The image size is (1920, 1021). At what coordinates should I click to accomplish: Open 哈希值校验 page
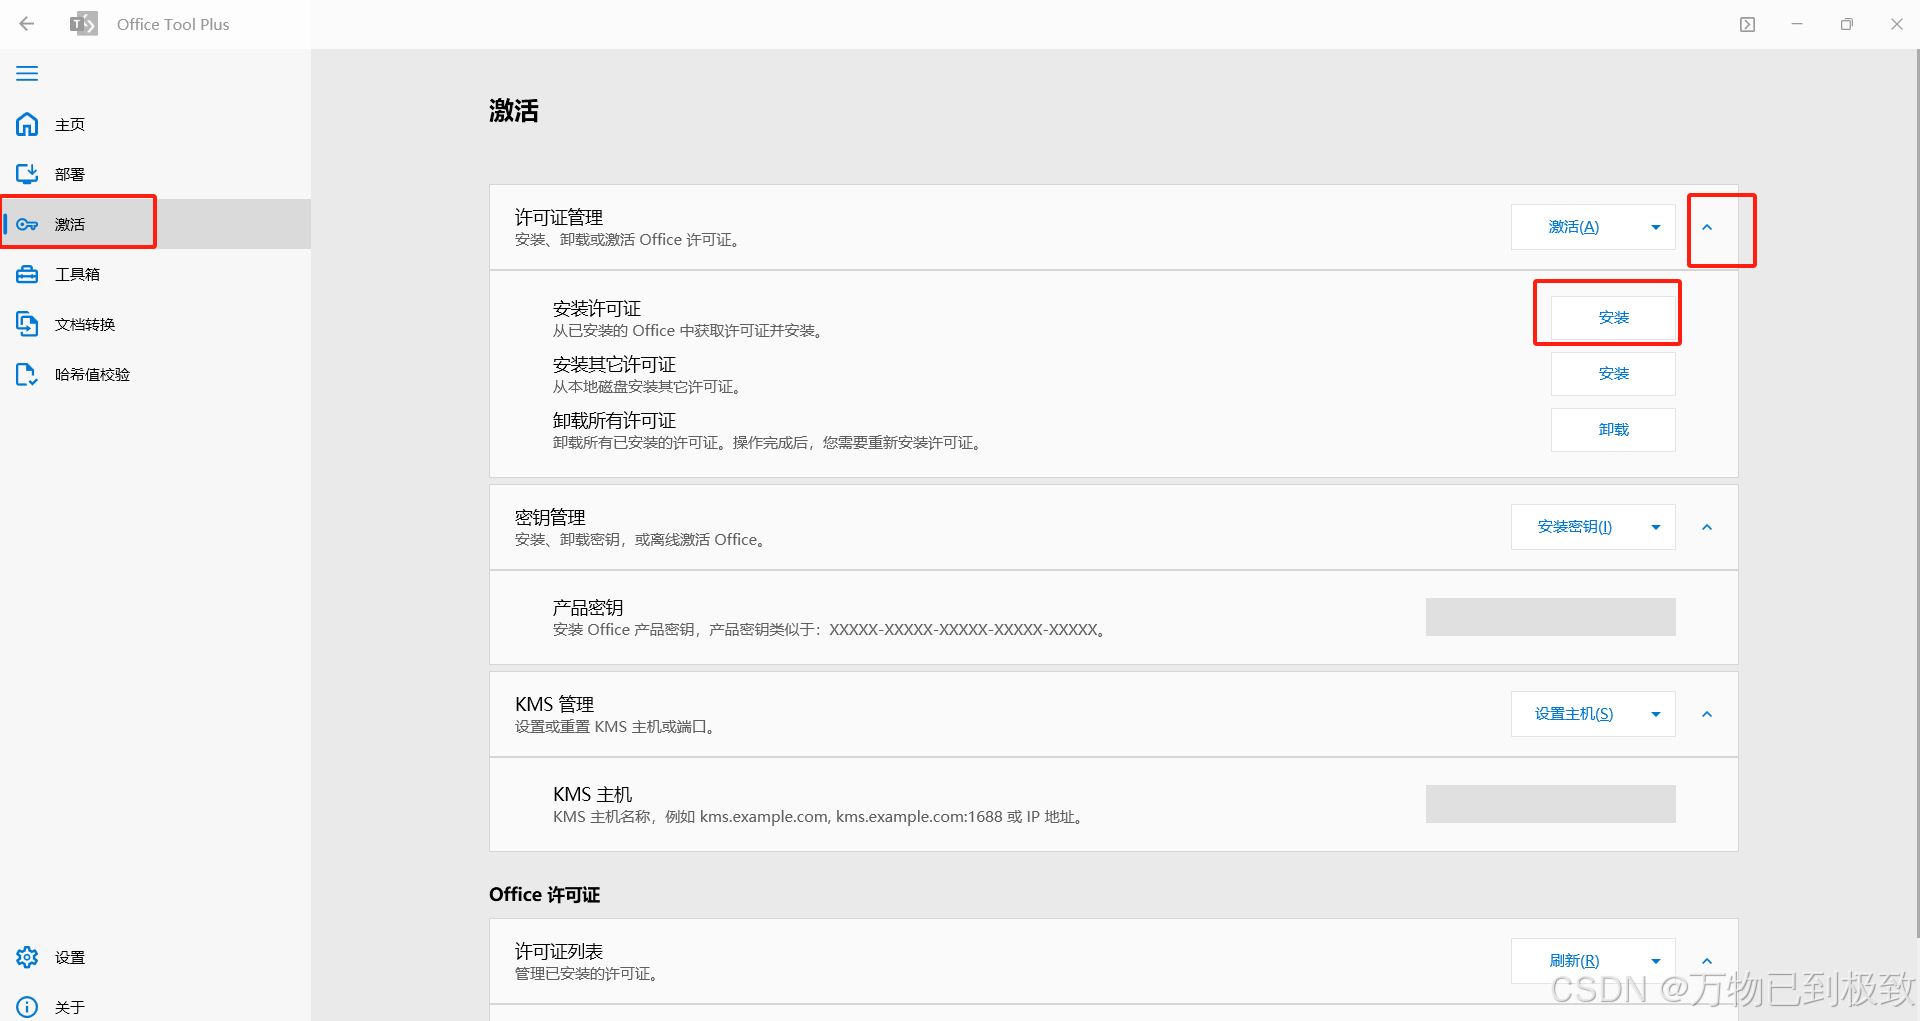(x=155, y=374)
